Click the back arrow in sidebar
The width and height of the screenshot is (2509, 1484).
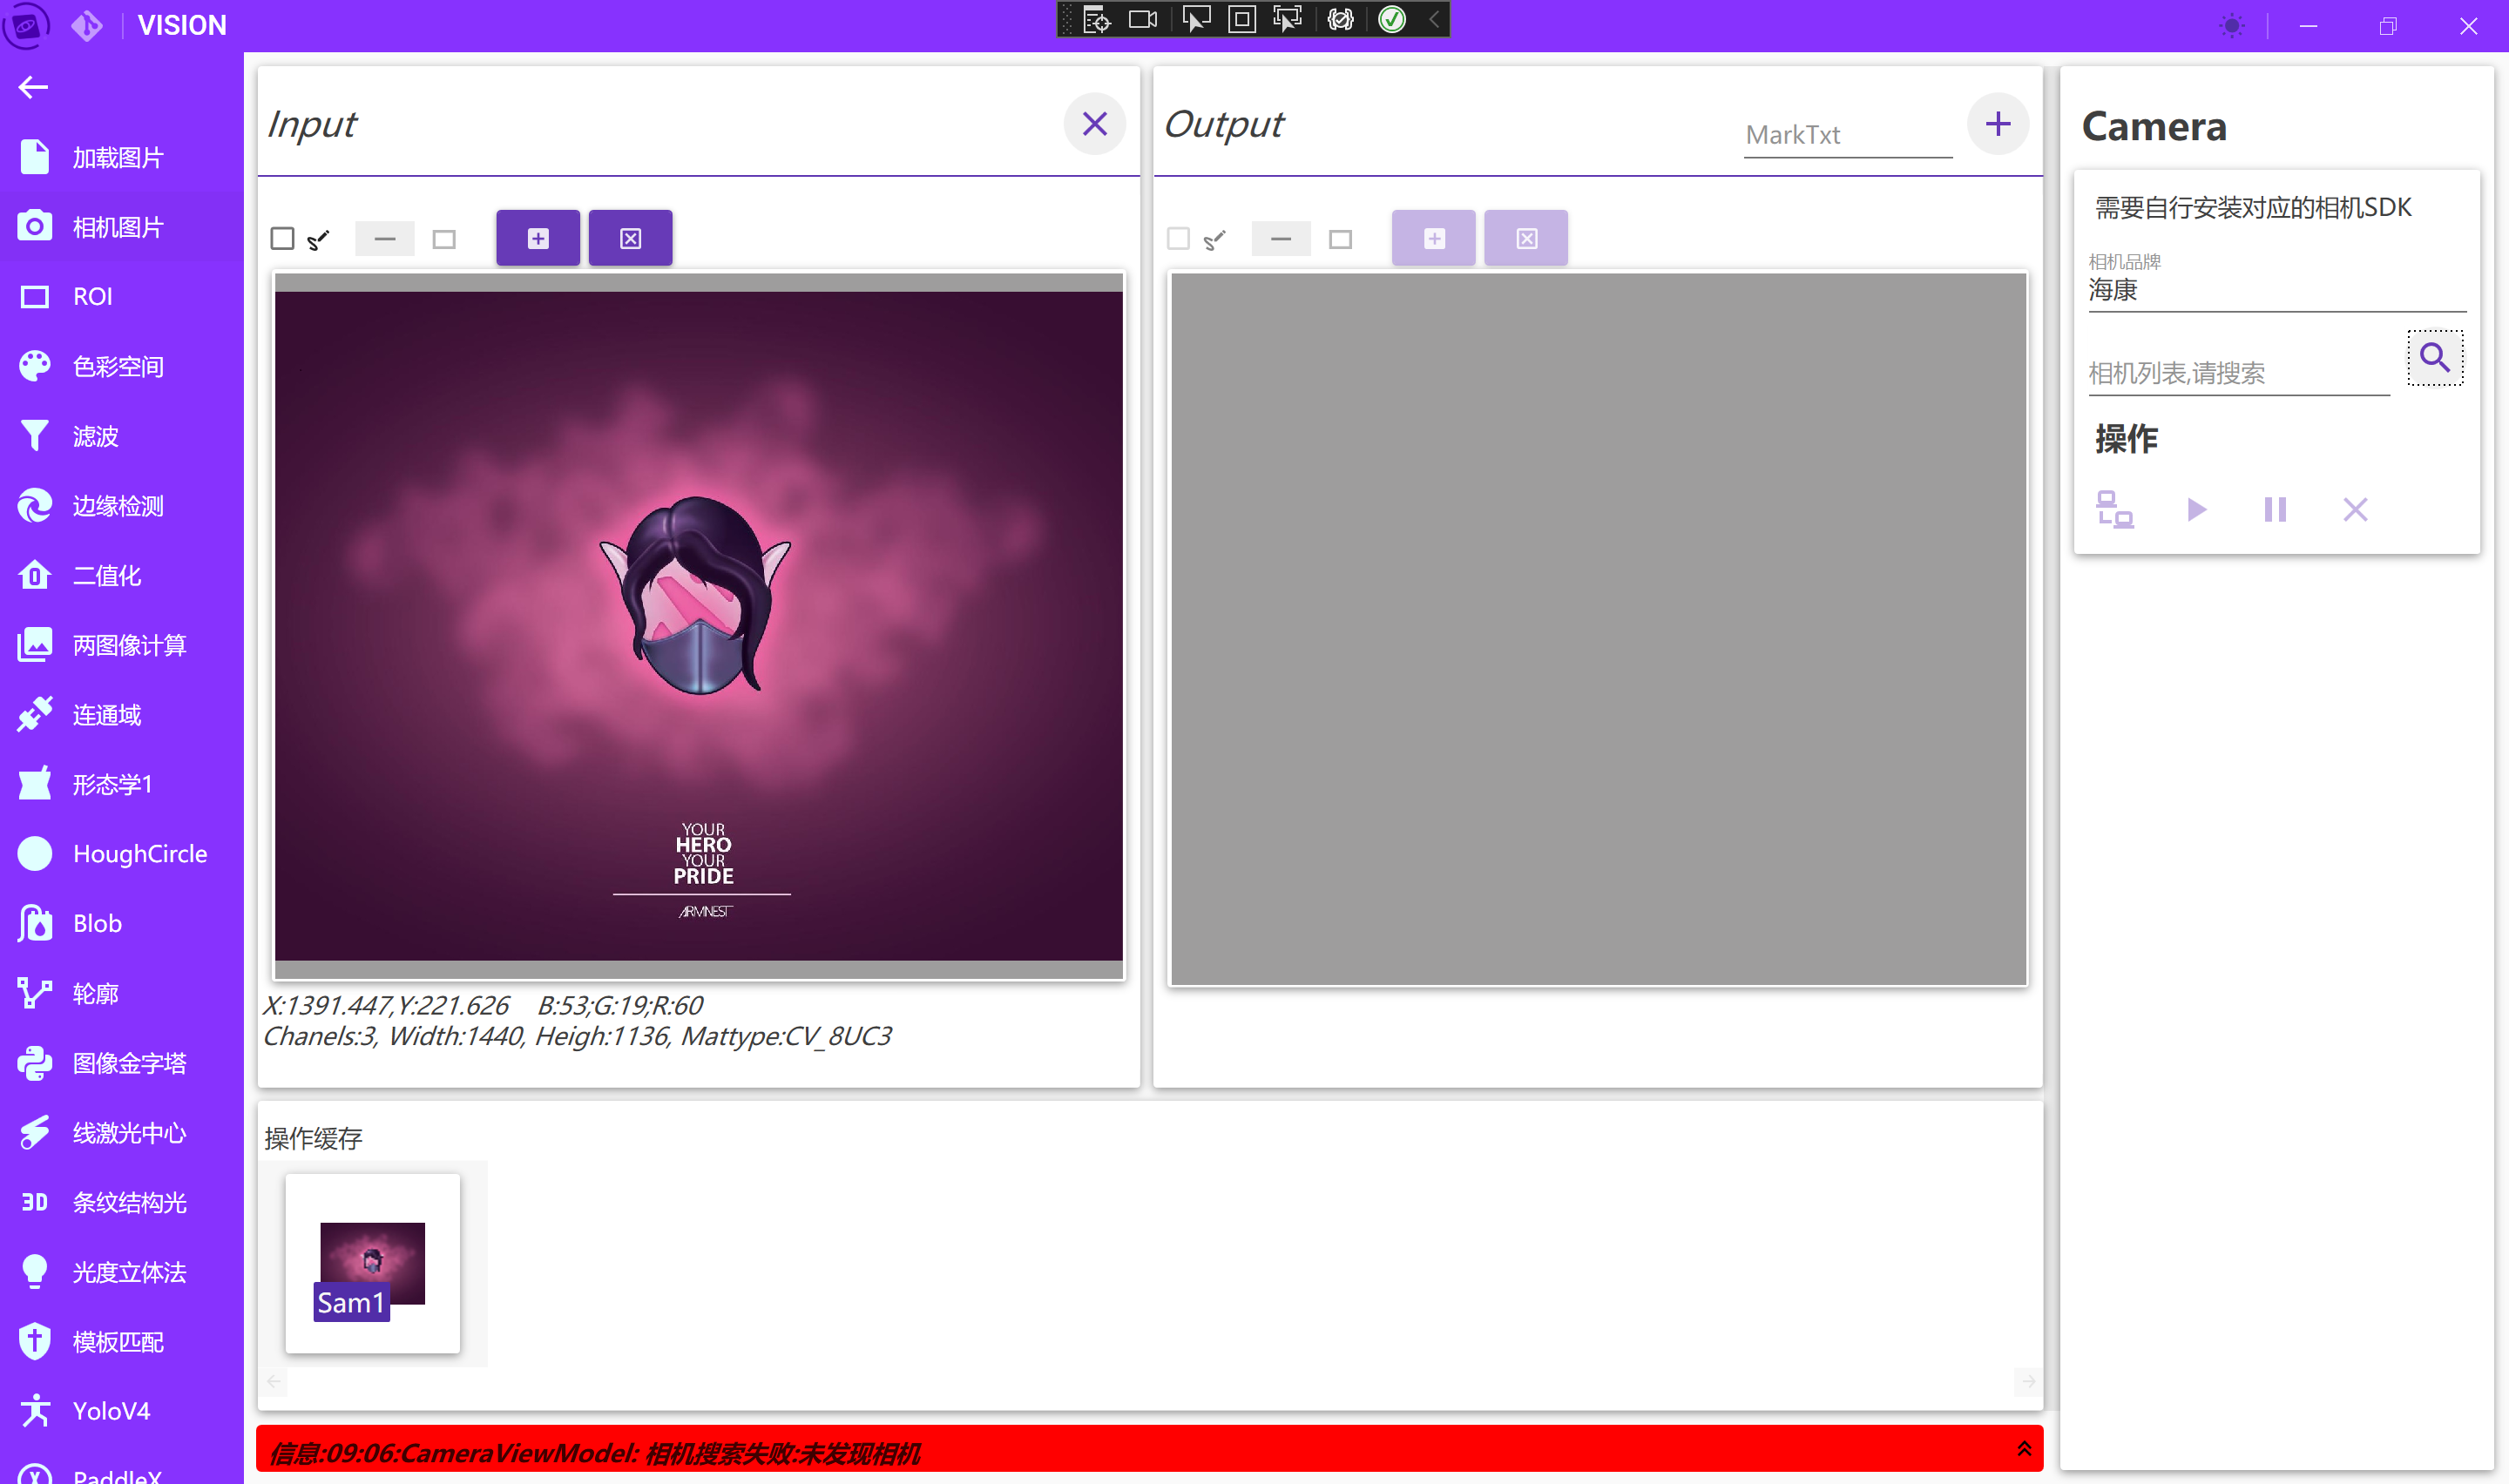33,87
